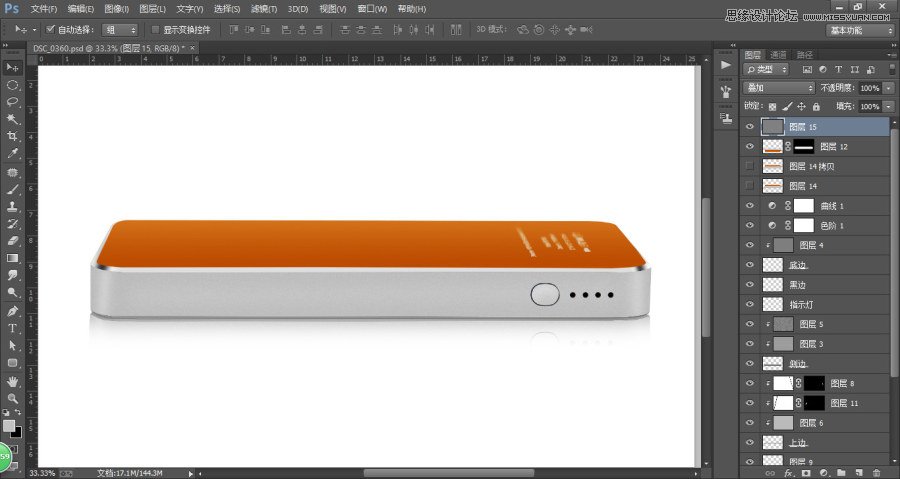Hide the 图层 12 layer
Image resolution: width=900 pixels, height=479 pixels.
click(x=749, y=146)
